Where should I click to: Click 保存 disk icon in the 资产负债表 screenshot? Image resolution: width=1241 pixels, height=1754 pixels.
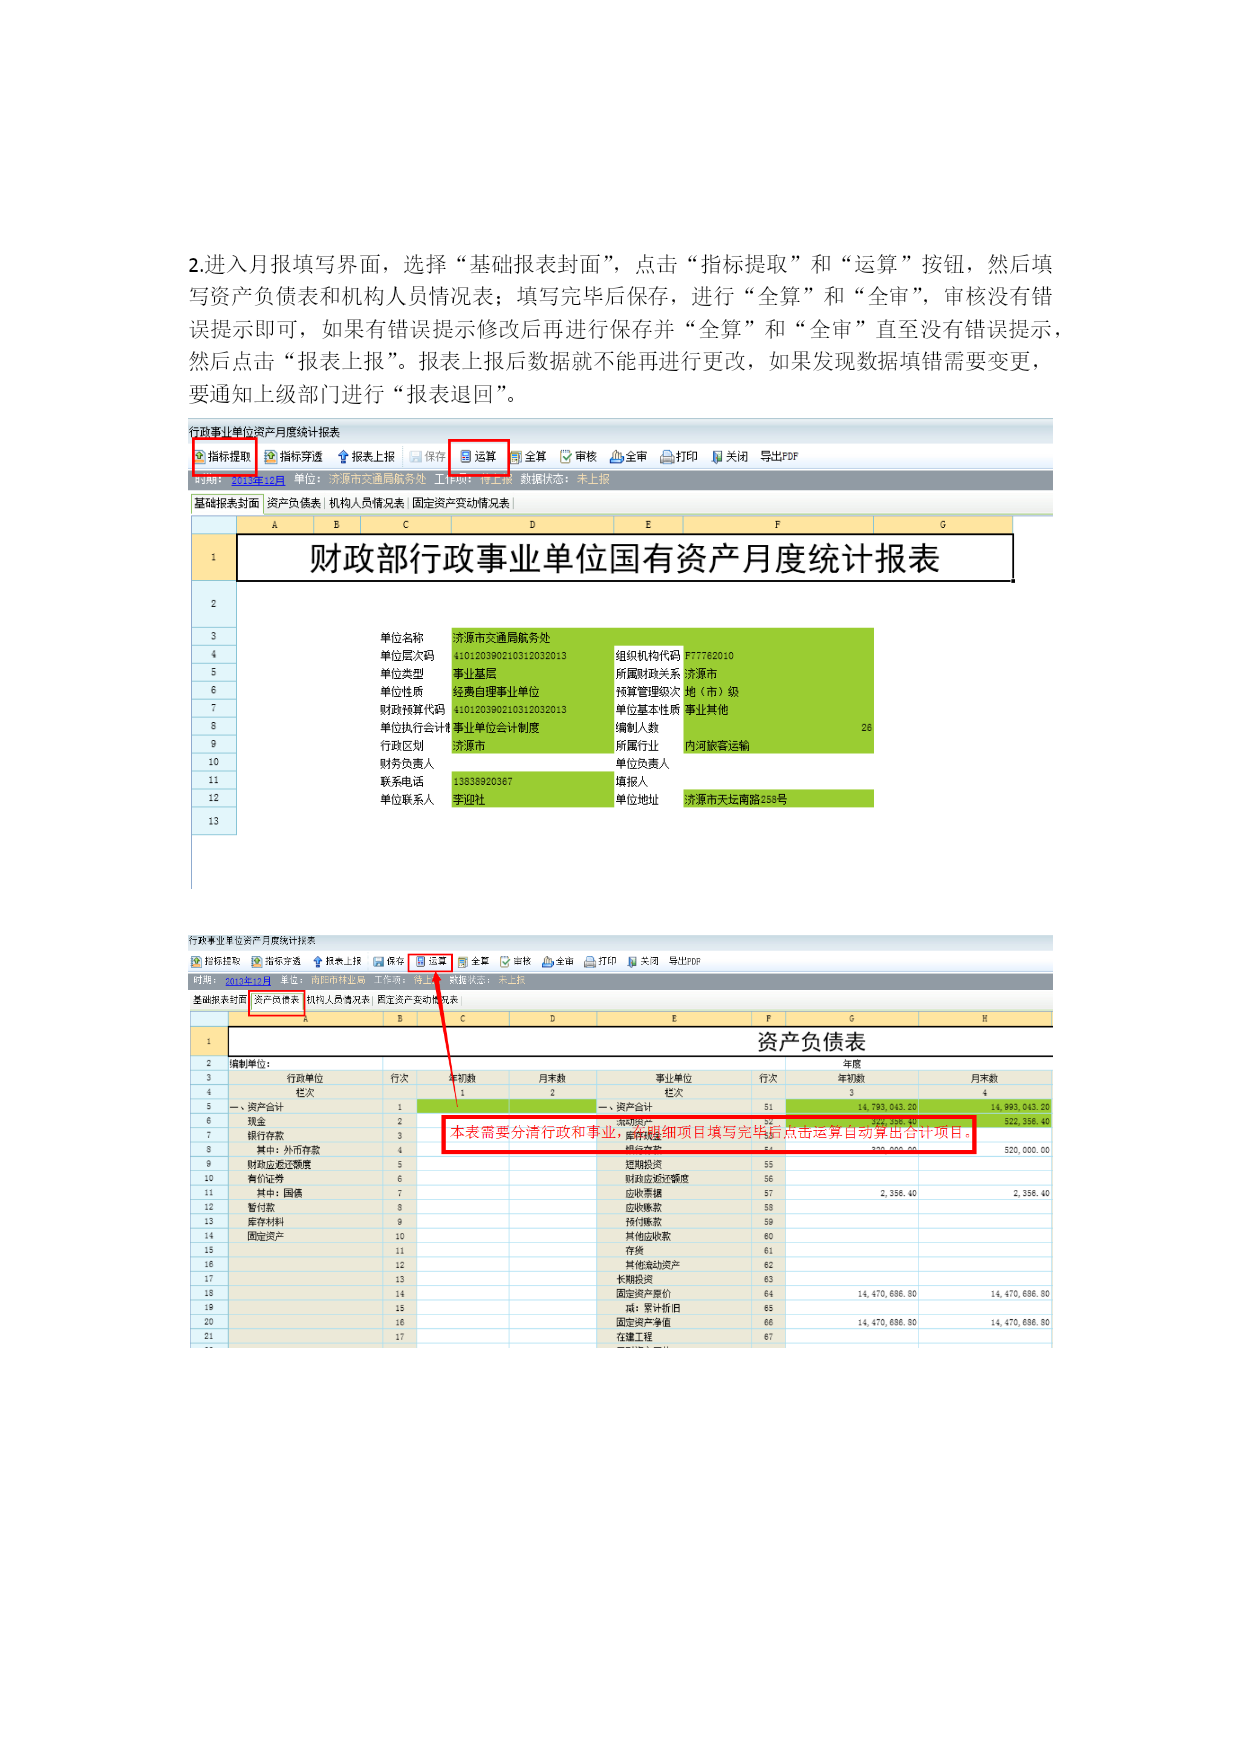point(379,962)
